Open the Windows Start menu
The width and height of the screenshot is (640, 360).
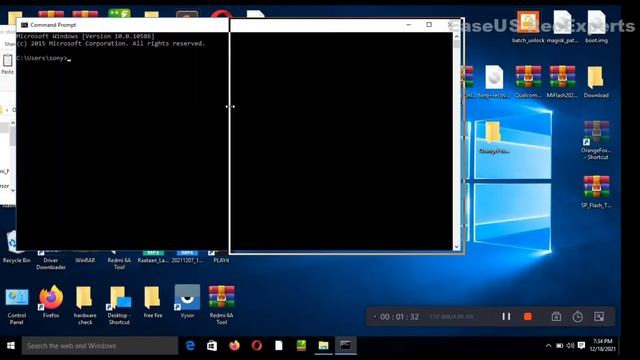(x=11, y=346)
